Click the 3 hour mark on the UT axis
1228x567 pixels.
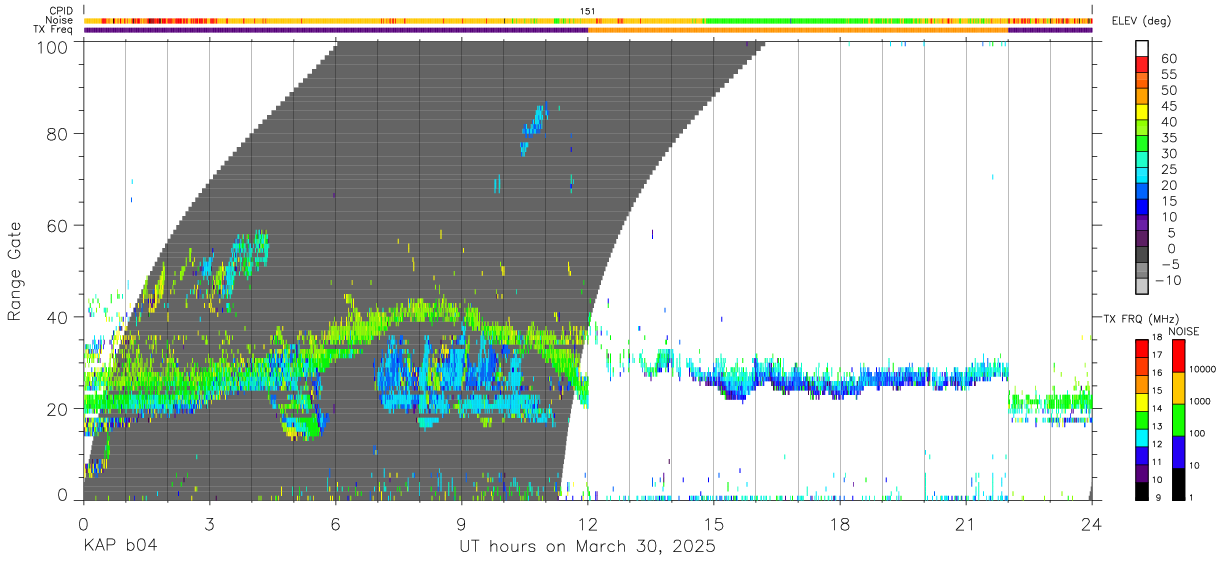tap(209, 524)
